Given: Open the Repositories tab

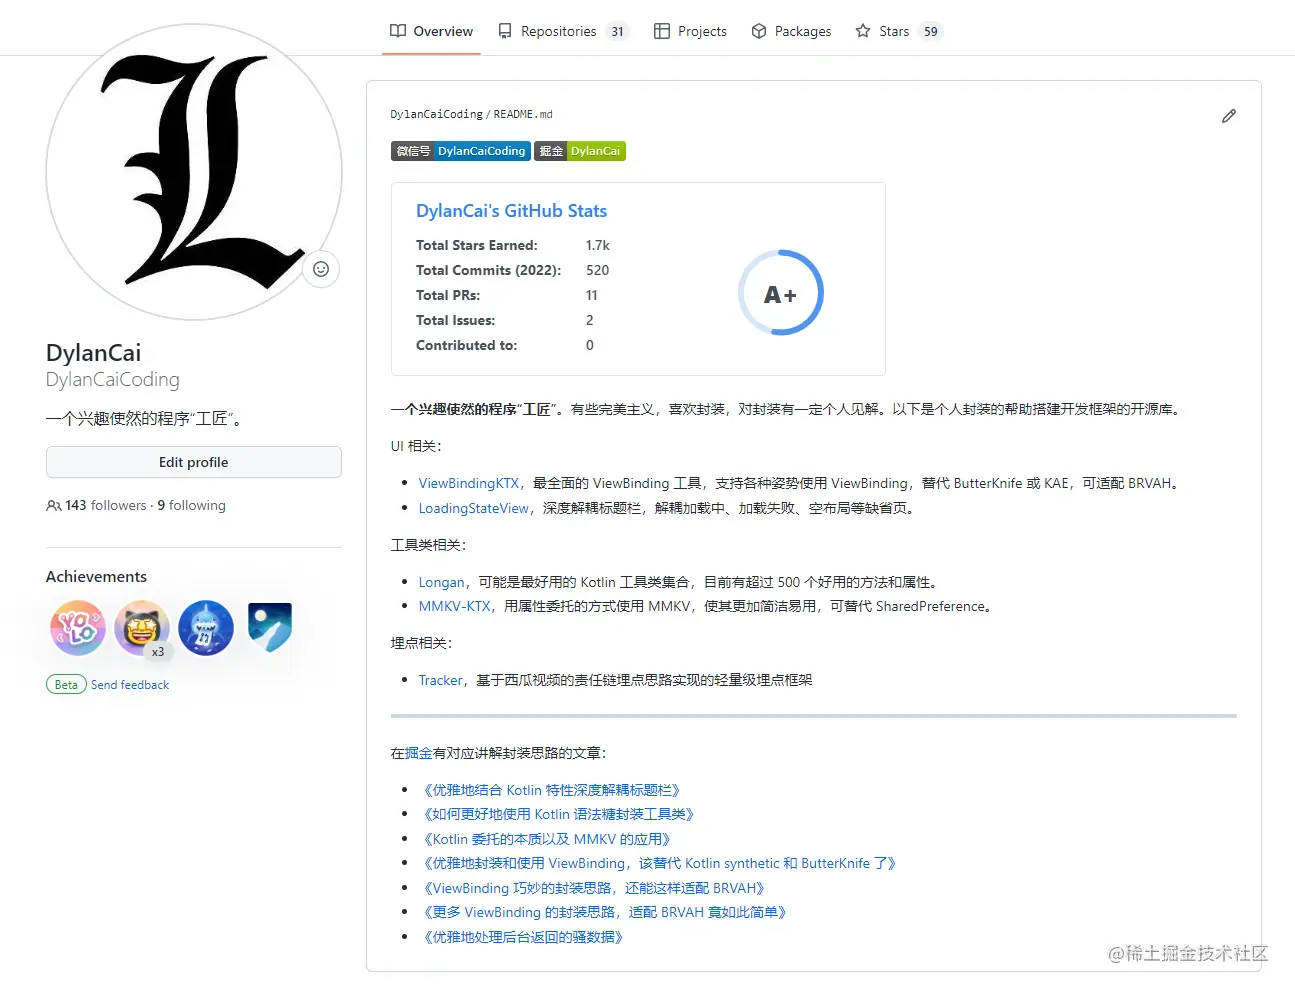Looking at the screenshot, I should click(x=563, y=31).
